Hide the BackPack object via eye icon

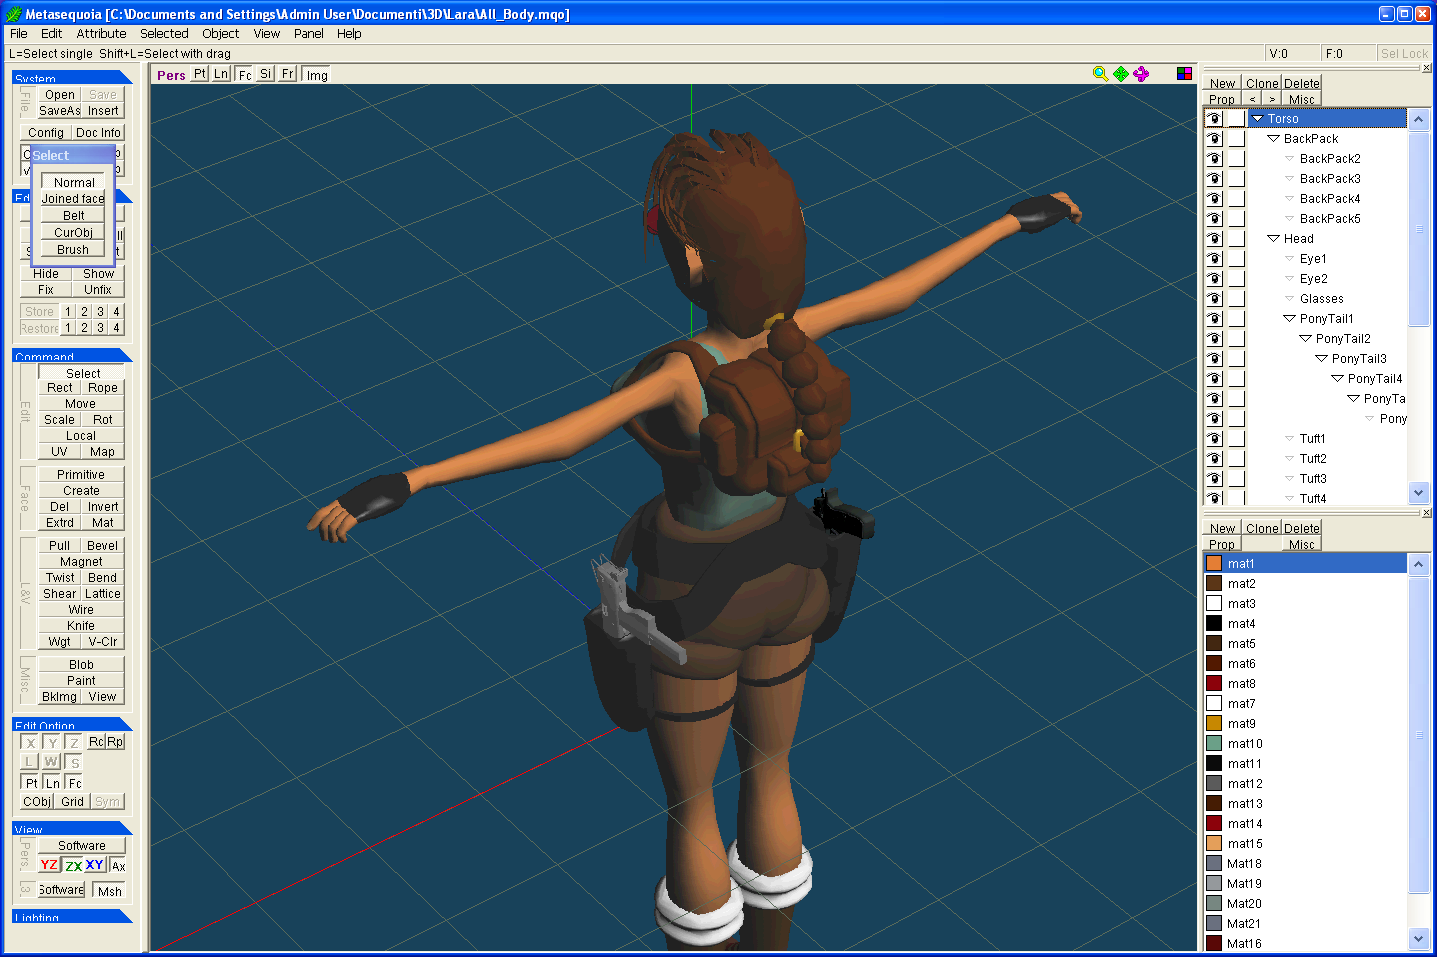pos(1214,139)
